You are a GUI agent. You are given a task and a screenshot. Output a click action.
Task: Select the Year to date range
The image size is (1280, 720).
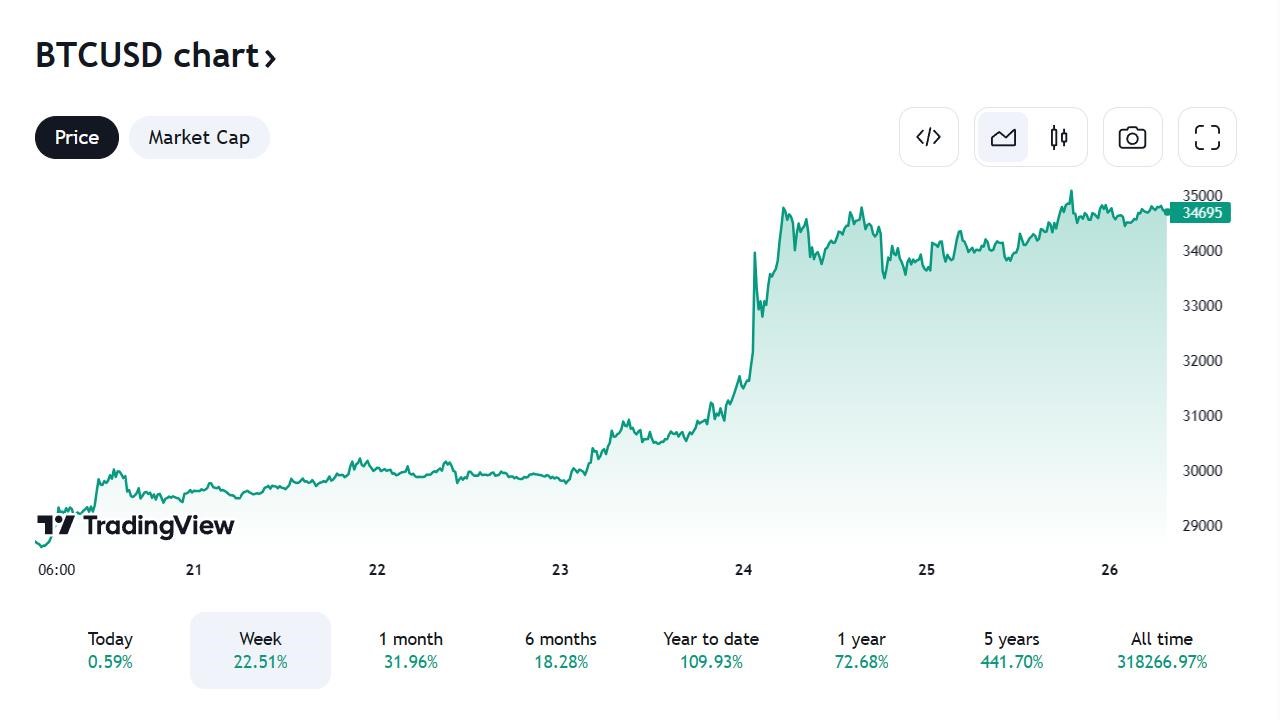pyautogui.click(x=711, y=650)
